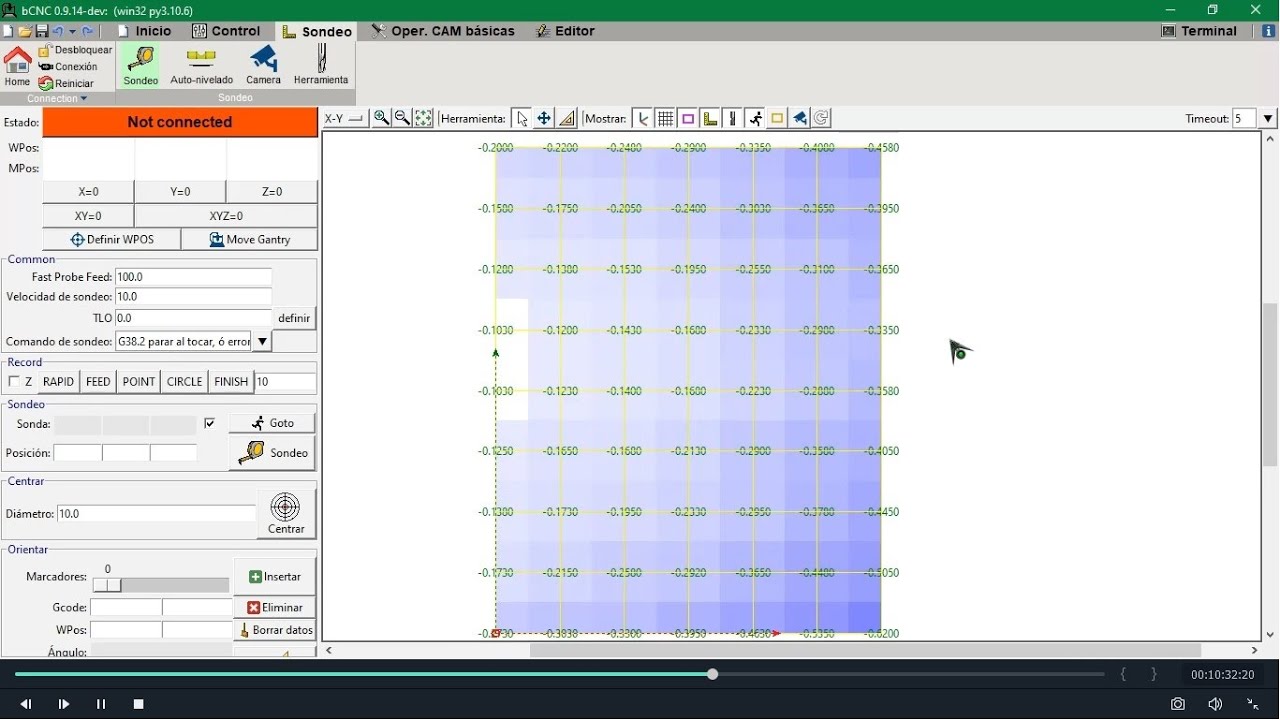Switch to the Inicio tab
Viewport: 1280px width, 720px height.
click(144, 31)
